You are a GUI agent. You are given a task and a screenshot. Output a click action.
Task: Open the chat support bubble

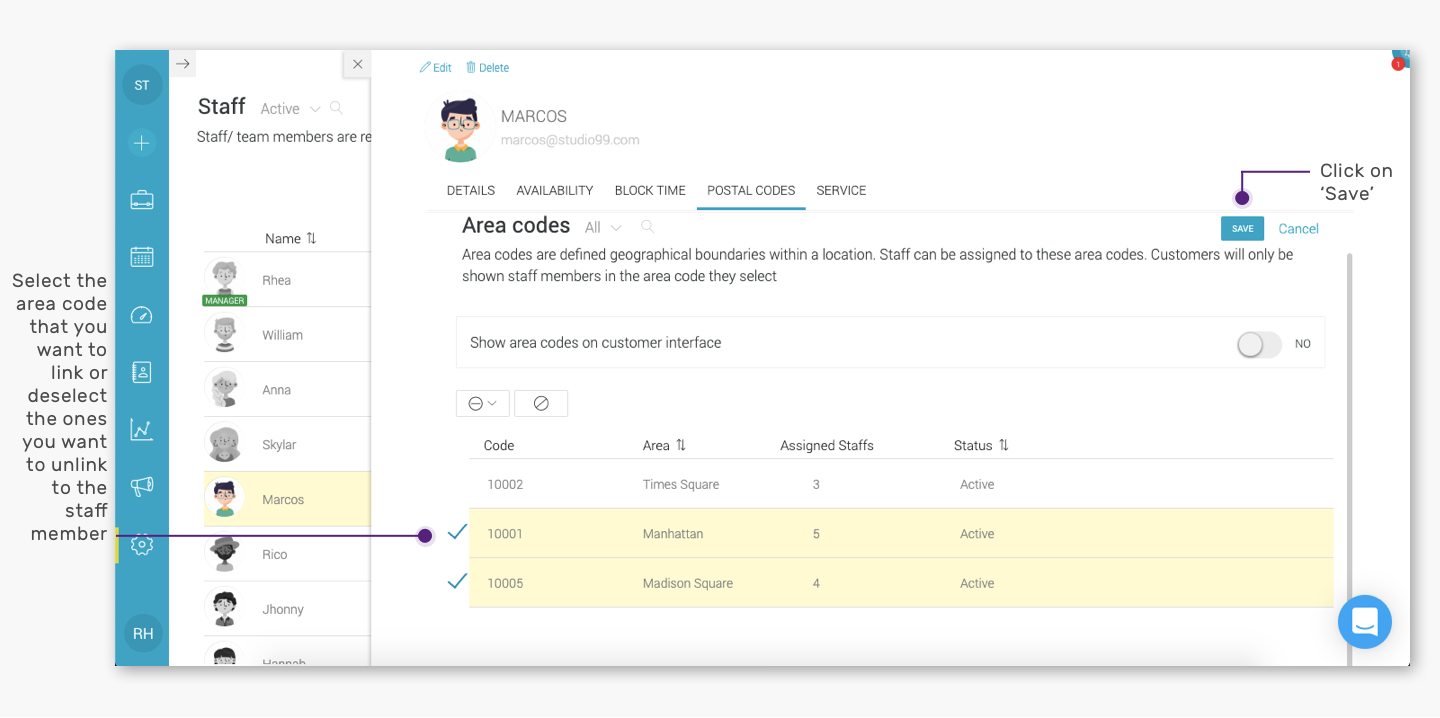1365,622
